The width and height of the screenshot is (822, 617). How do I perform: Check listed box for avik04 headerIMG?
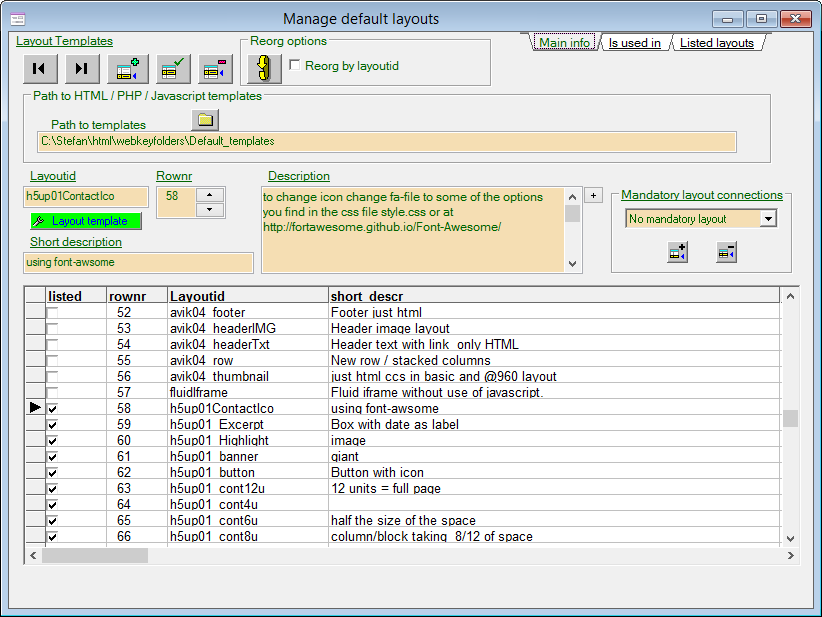52,329
